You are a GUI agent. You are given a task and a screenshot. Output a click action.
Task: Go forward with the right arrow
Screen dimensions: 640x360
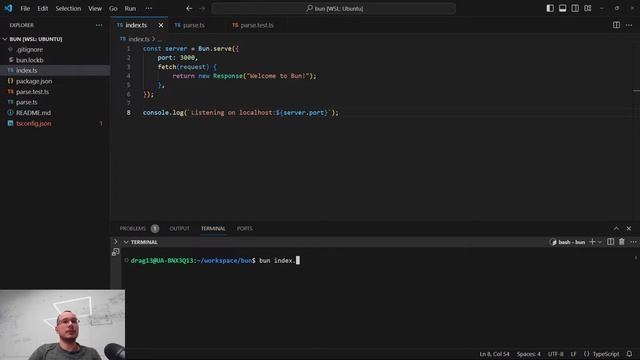pyautogui.click(x=202, y=8)
